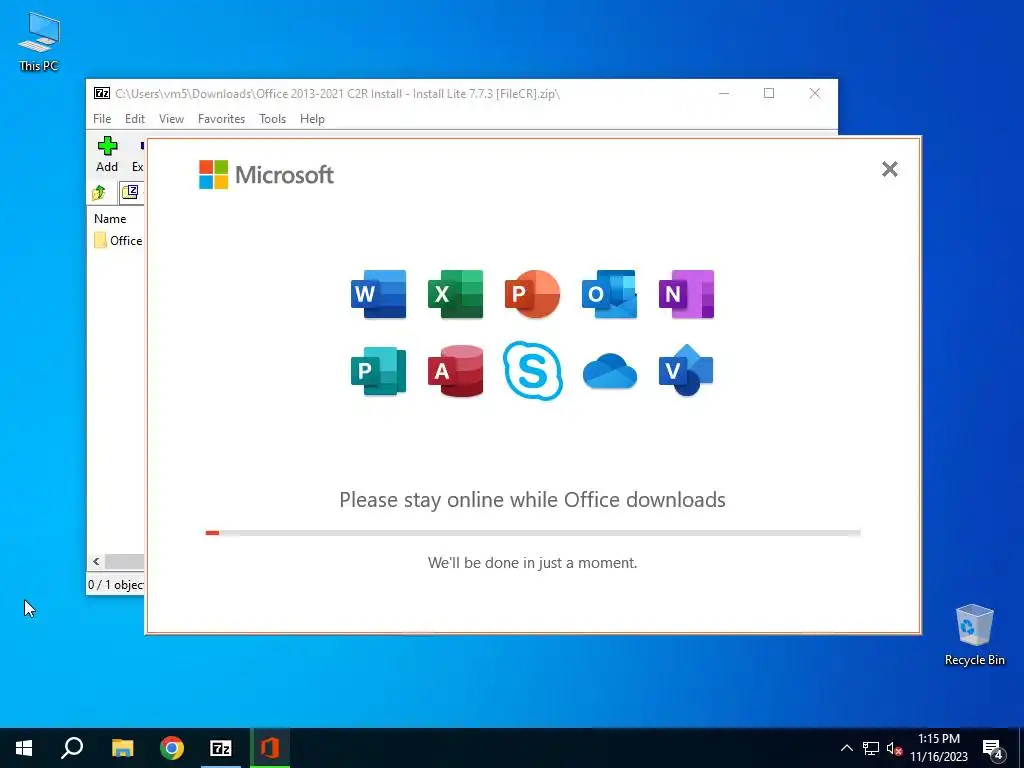1024x768 pixels.
Task: Click the Excel app icon
Action: click(x=455, y=294)
